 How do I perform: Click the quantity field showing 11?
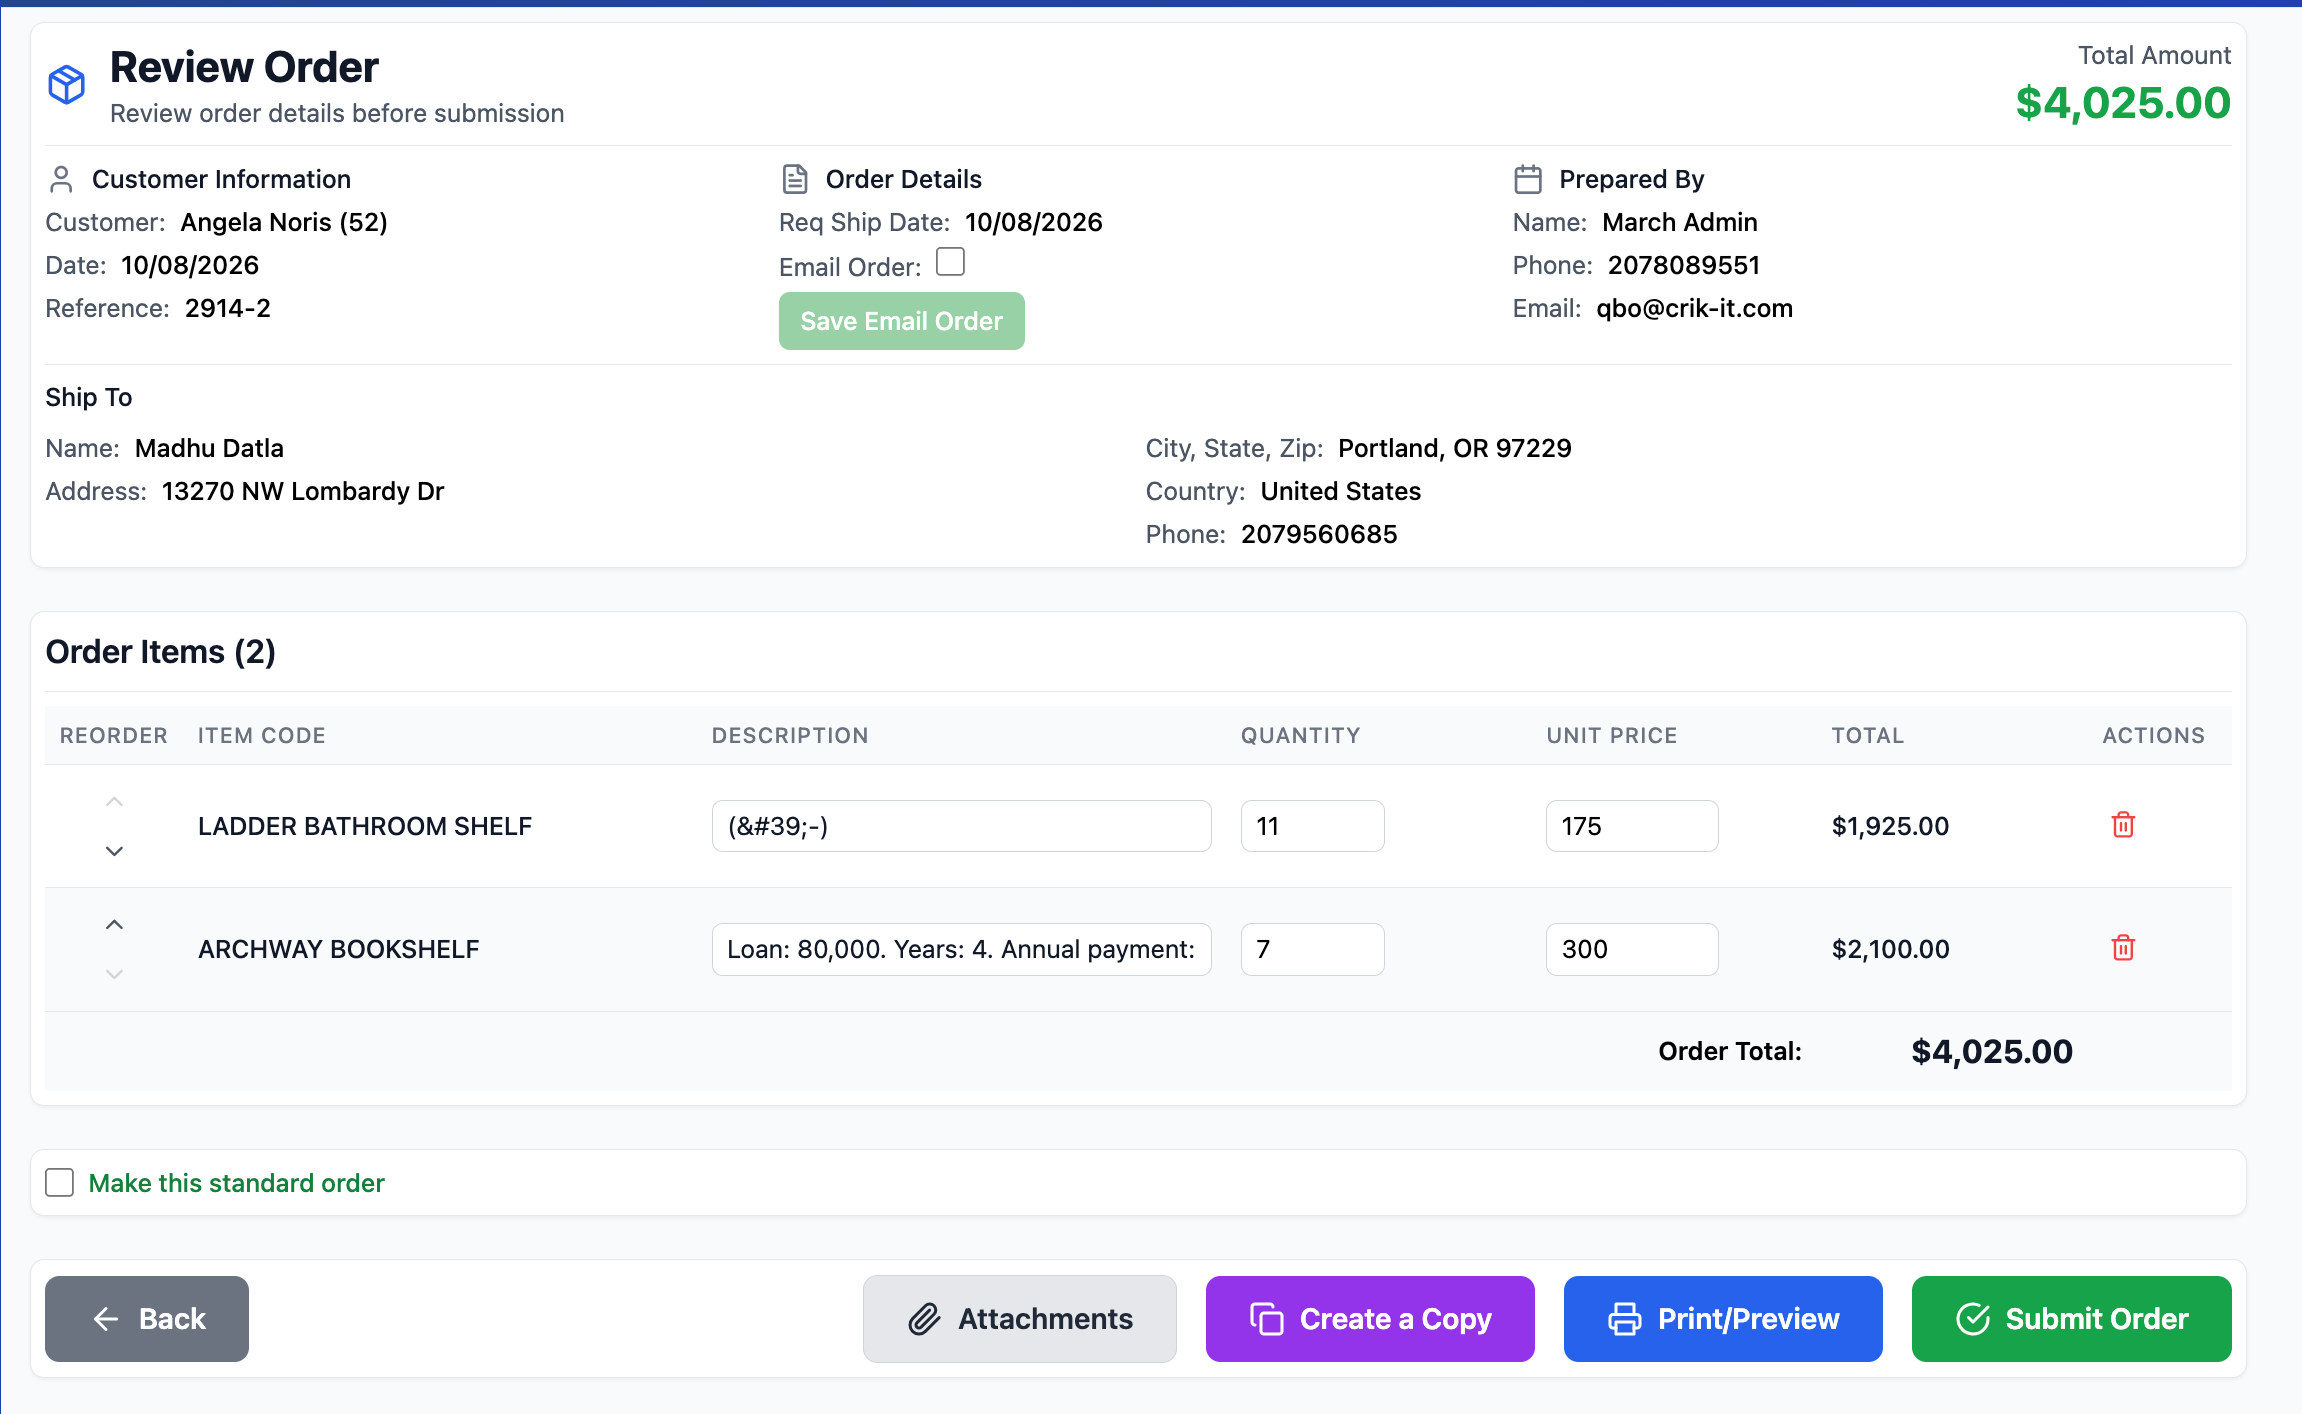pyautogui.click(x=1312, y=826)
